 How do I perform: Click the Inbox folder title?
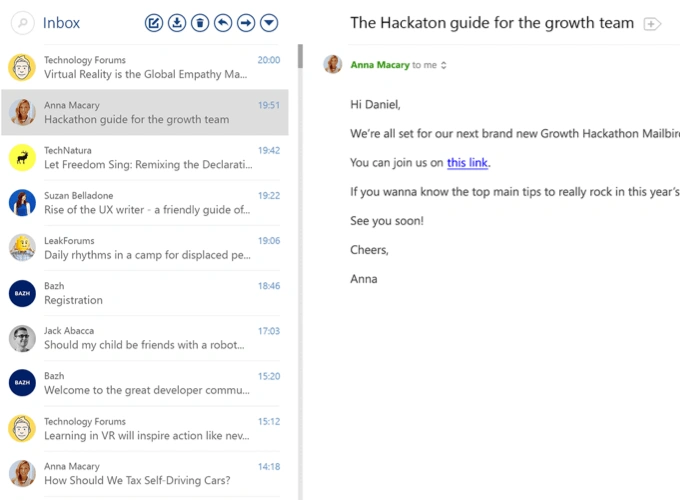click(61, 23)
